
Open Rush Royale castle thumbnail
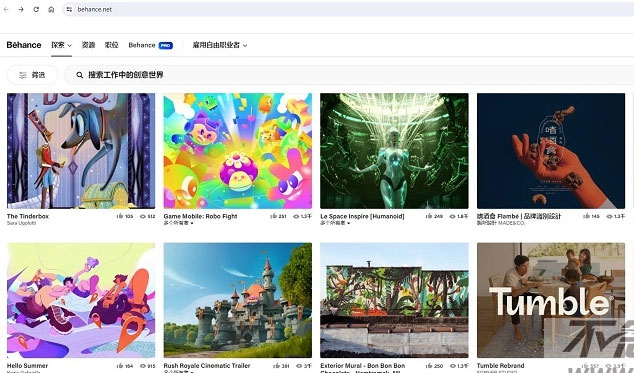coord(238,300)
